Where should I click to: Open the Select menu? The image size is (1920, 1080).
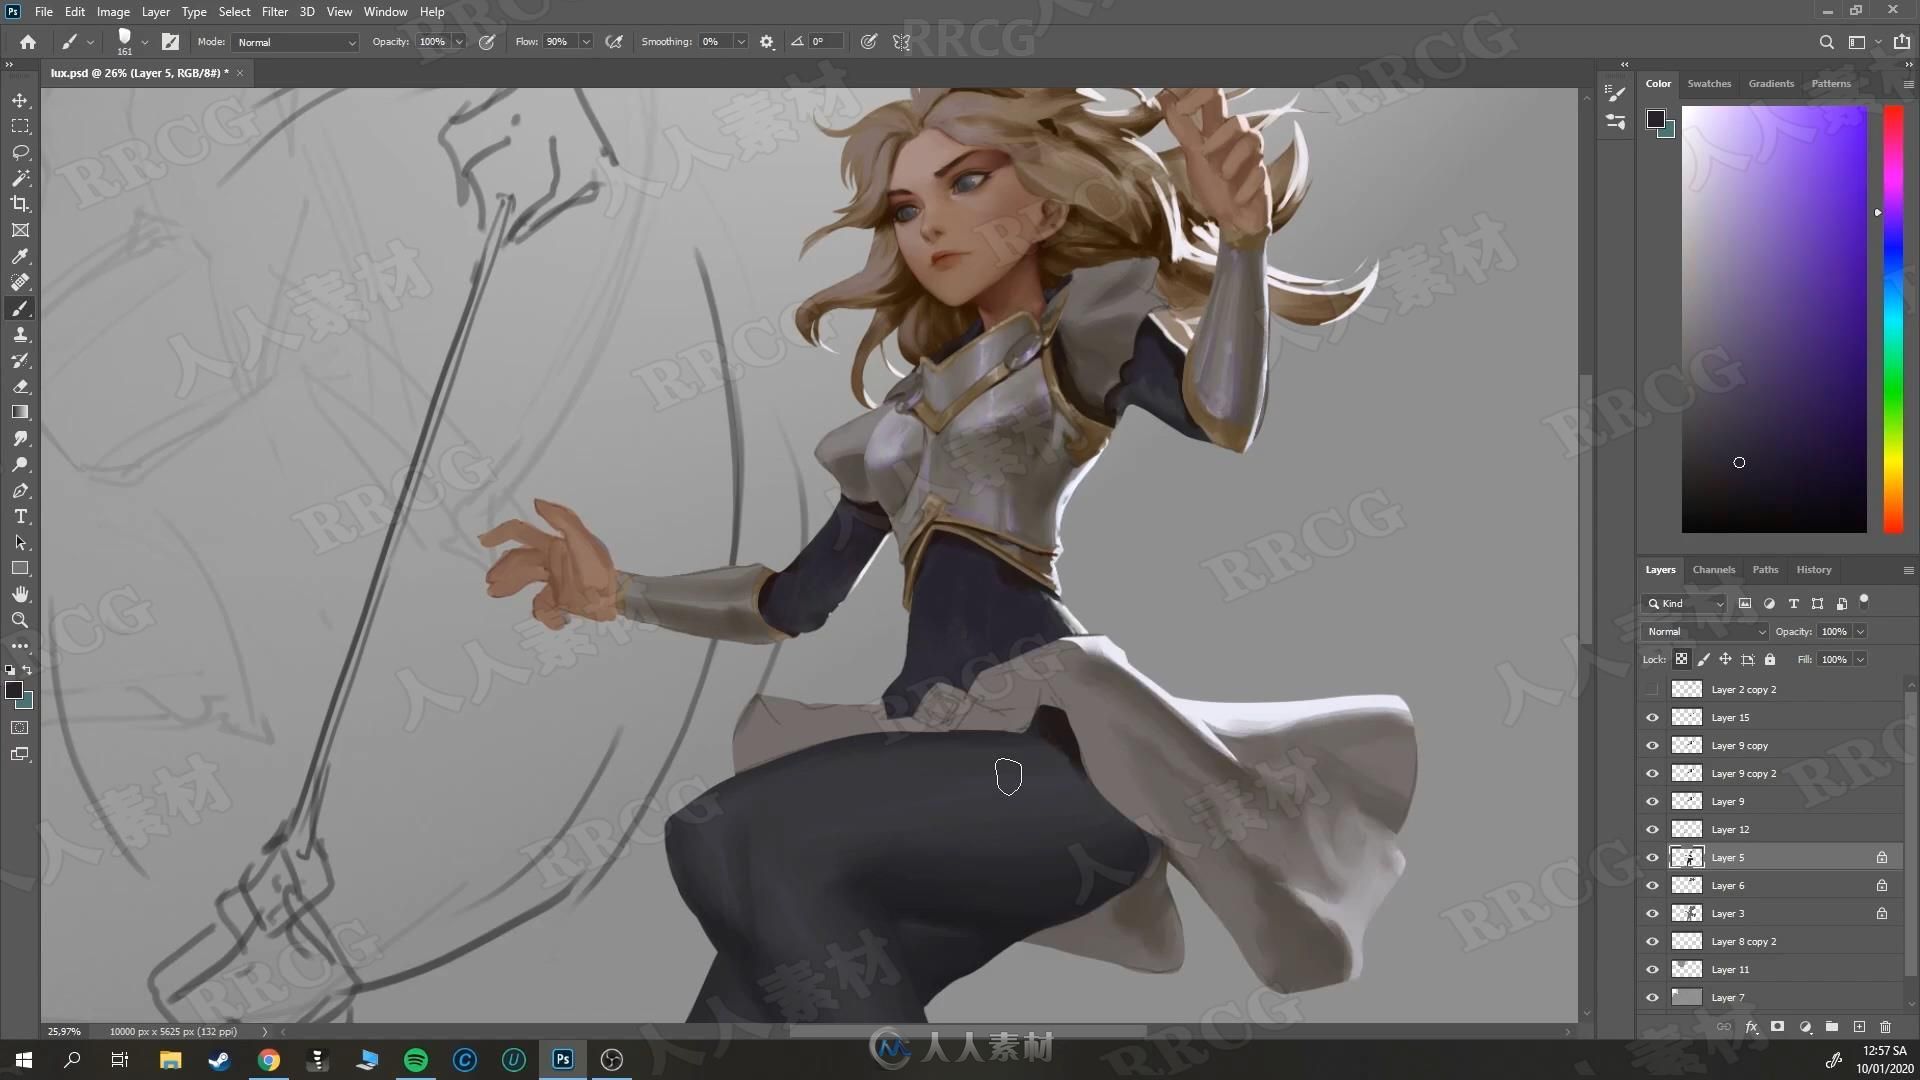[234, 12]
